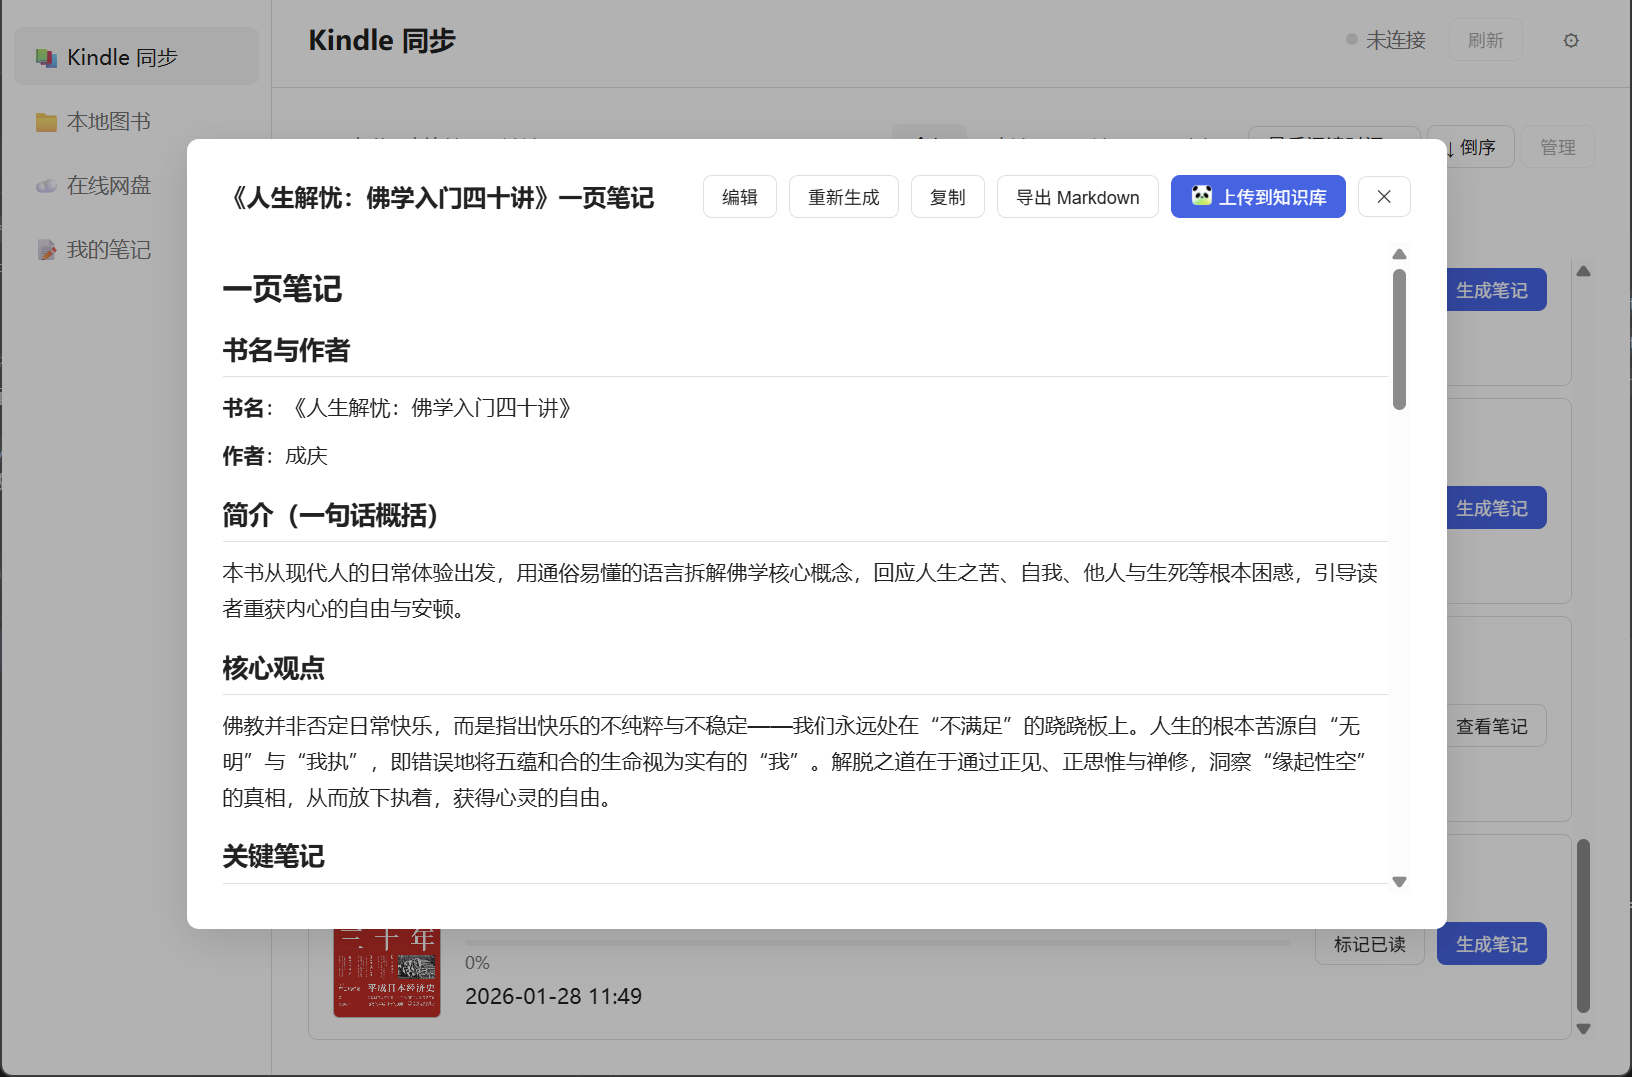Click 查看笔记 button
Viewport: 1632px width, 1077px height.
click(x=1492, y=726)
